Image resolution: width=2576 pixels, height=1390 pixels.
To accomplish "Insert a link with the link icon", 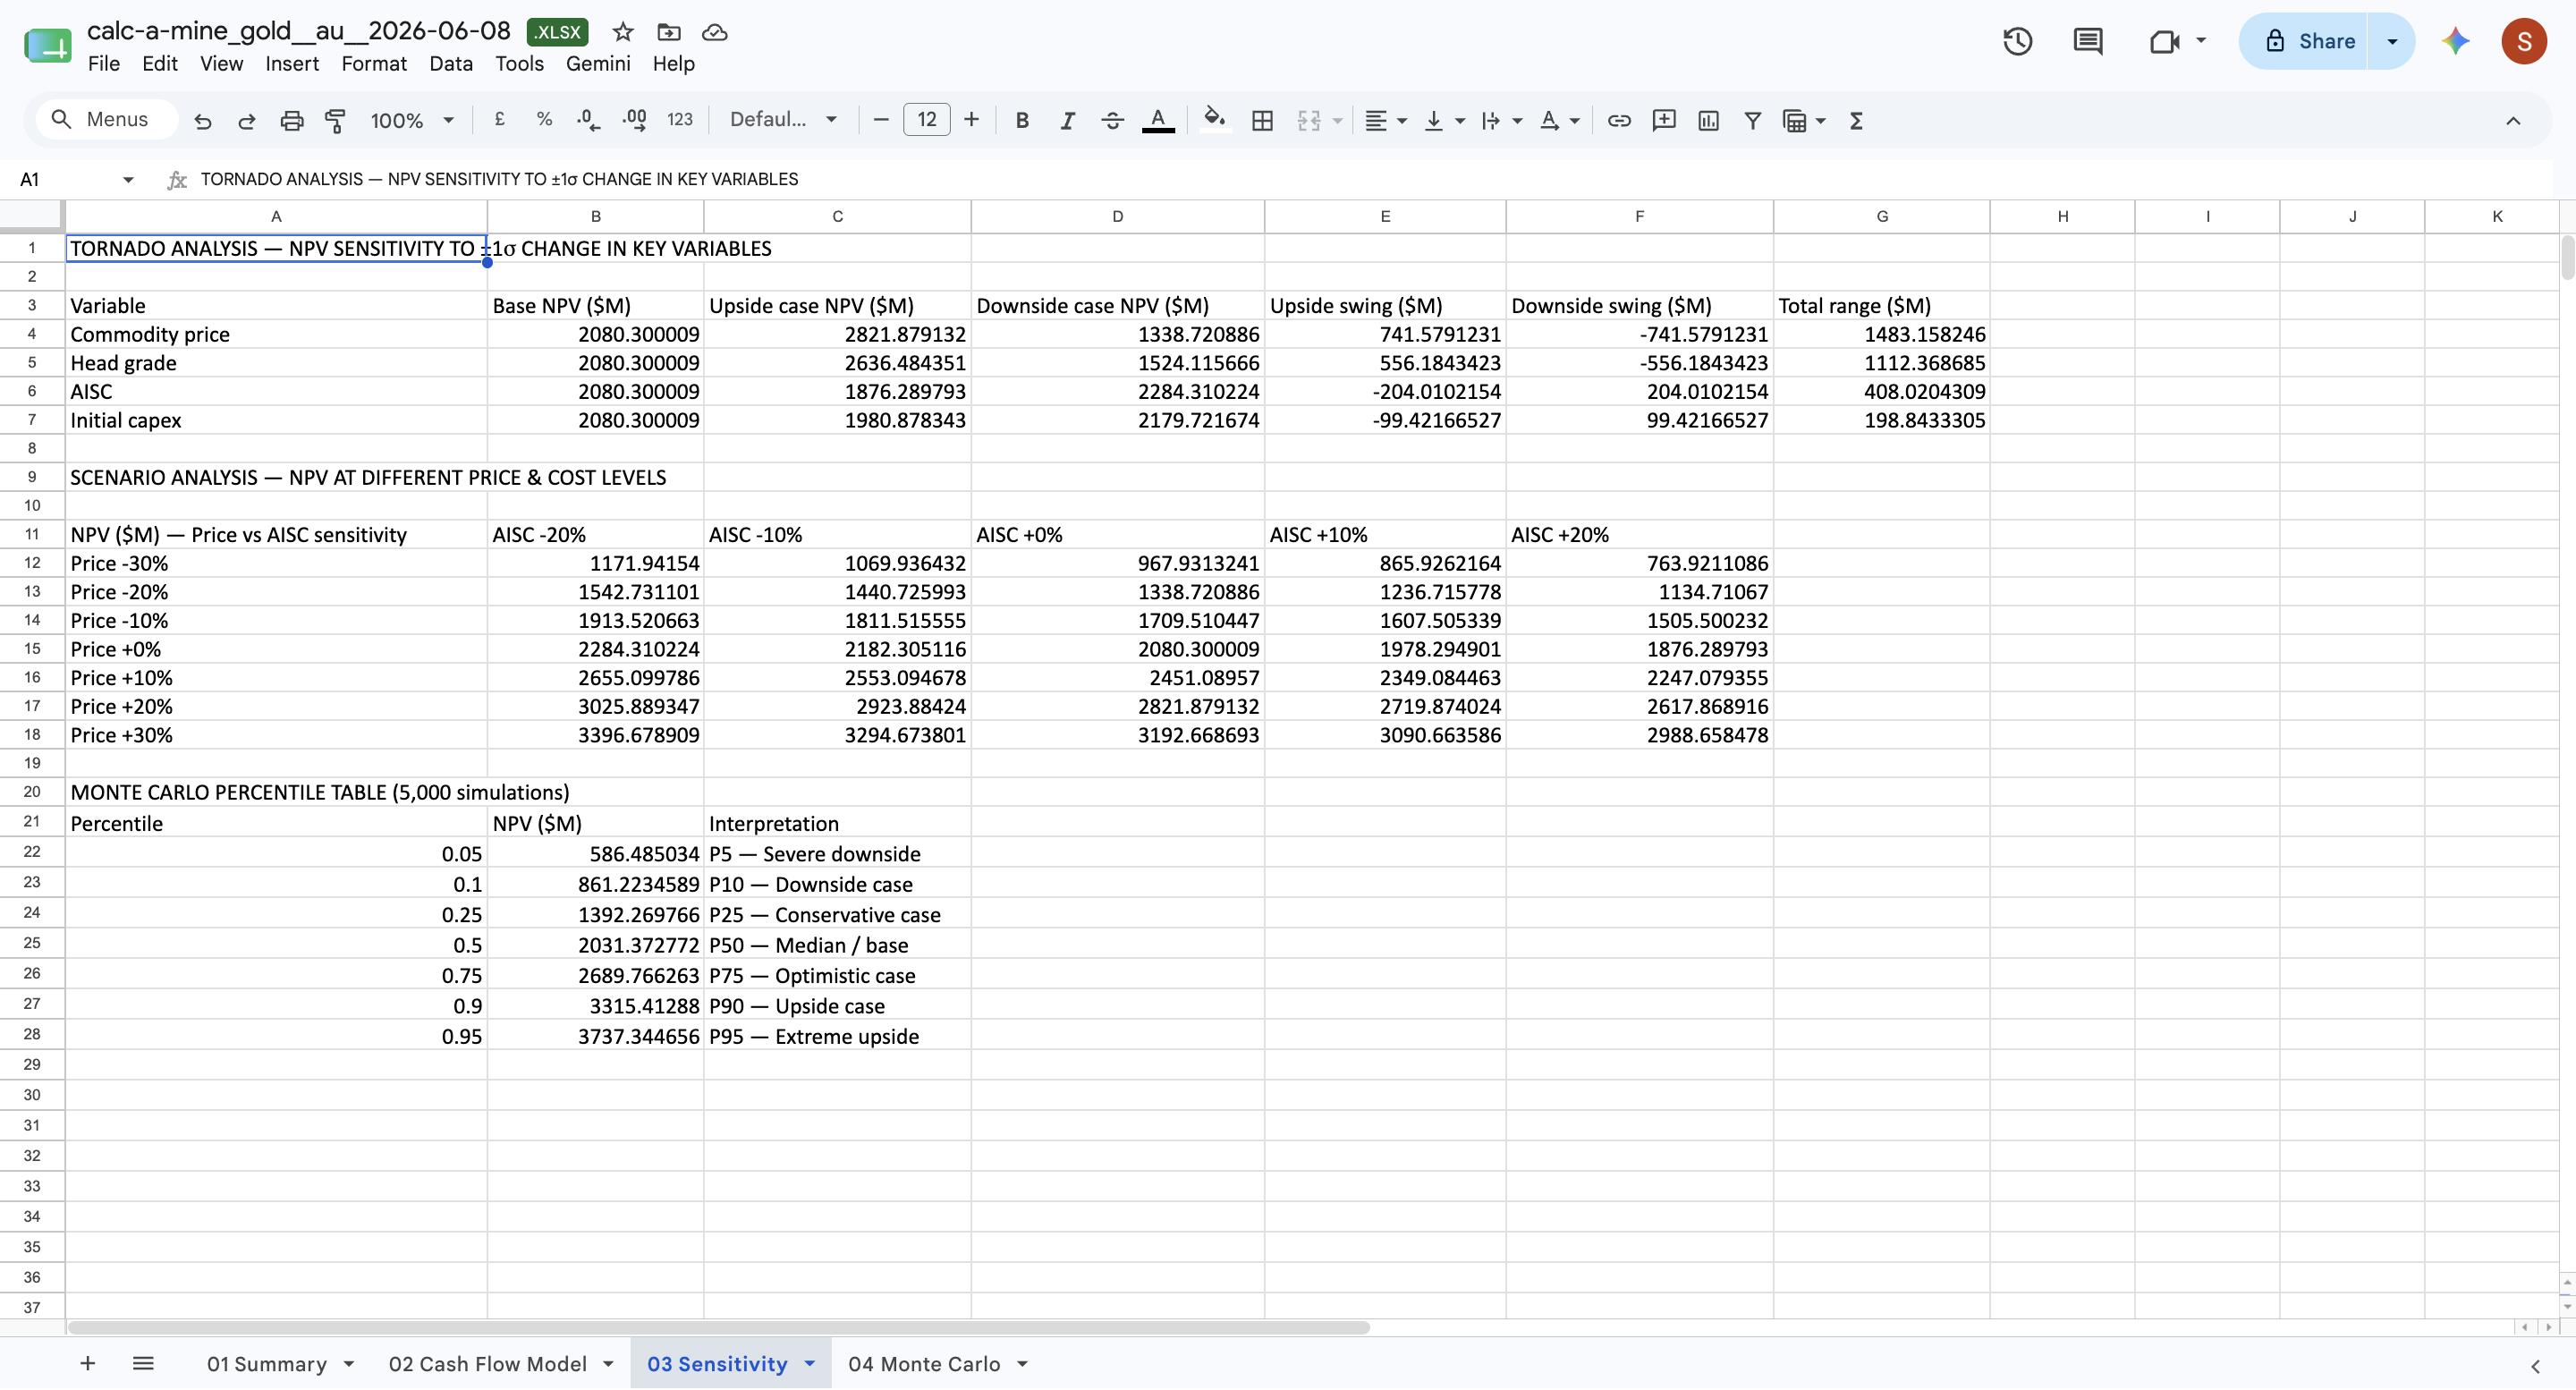I will coord(1619,121).
